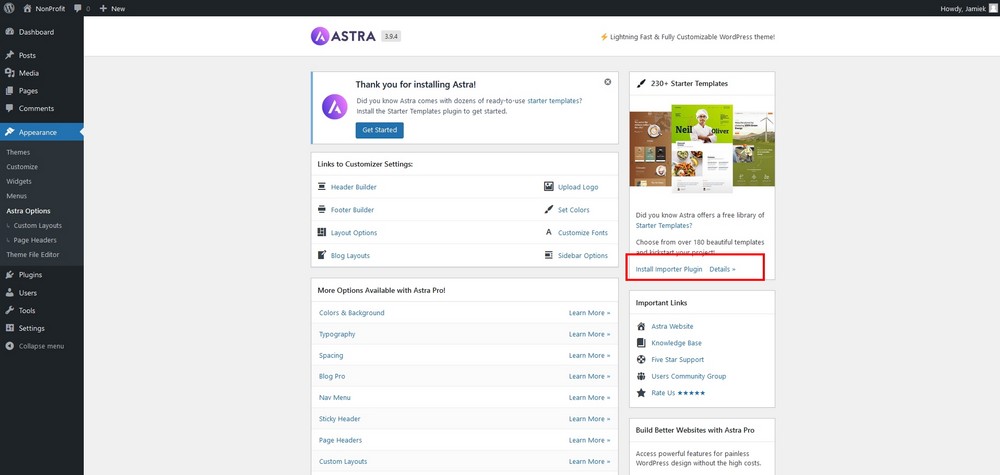
Task: Click the Astra Website house icon
Action: coord(641,326)
